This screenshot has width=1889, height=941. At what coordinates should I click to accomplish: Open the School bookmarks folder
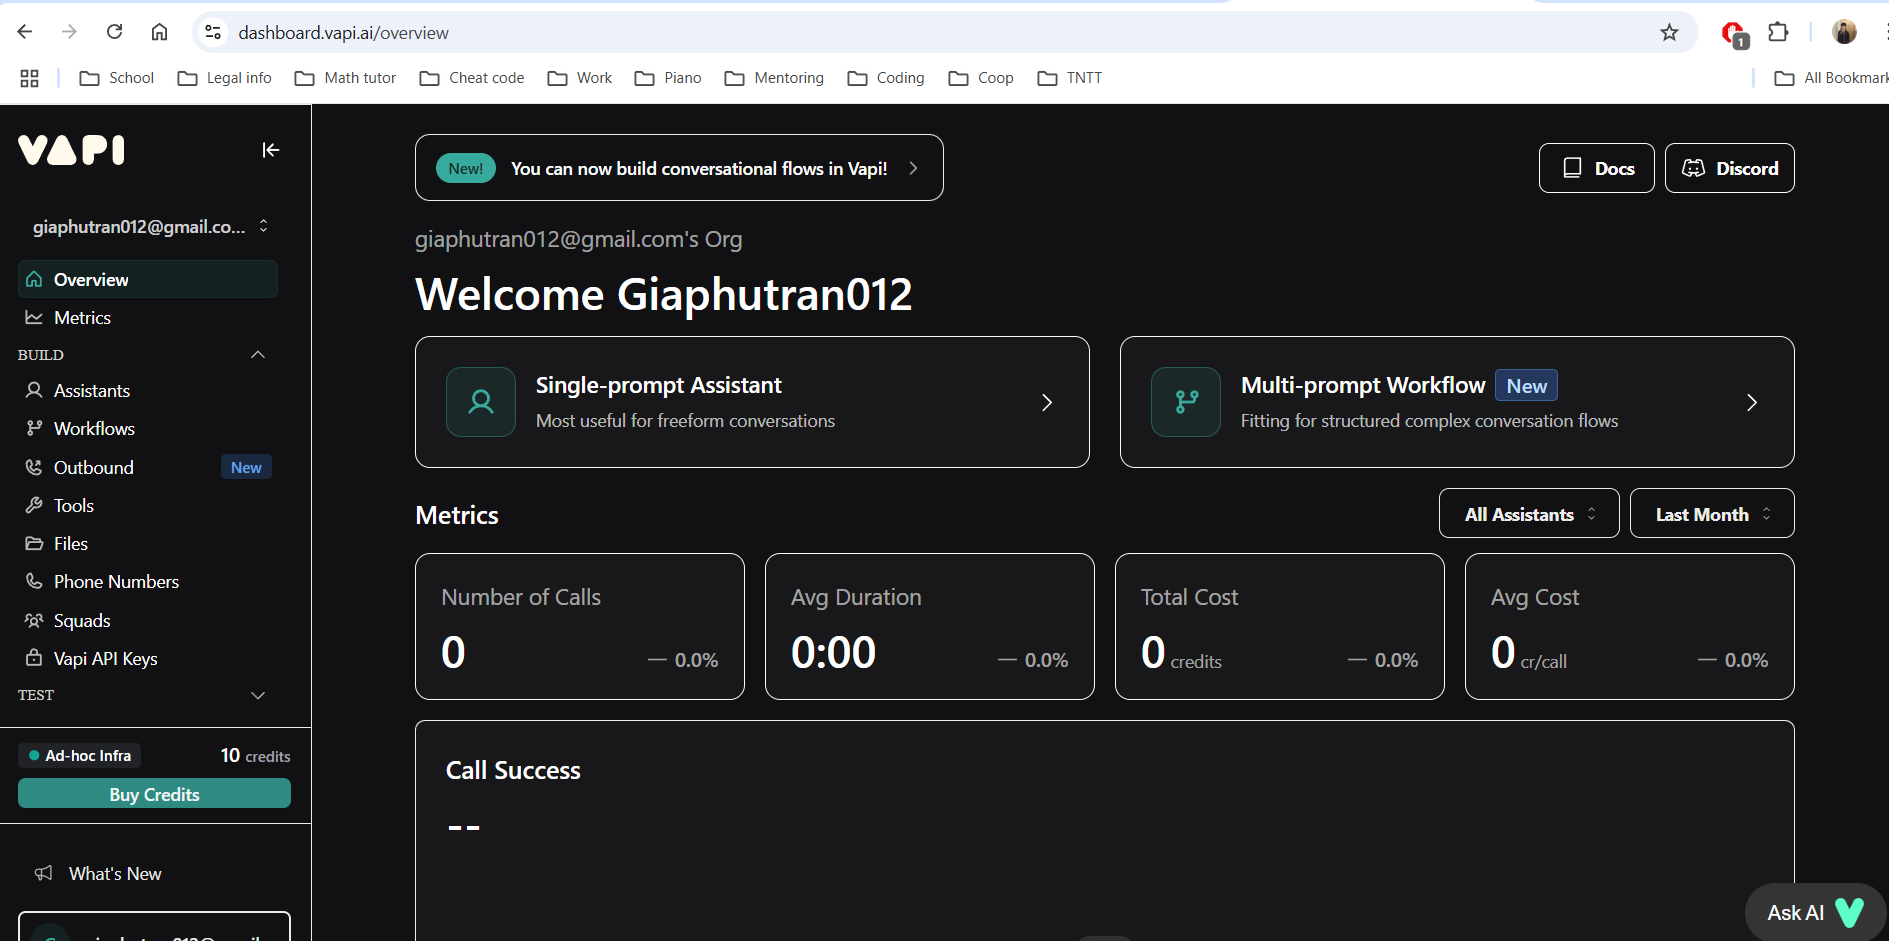click(x=117, y=78)
